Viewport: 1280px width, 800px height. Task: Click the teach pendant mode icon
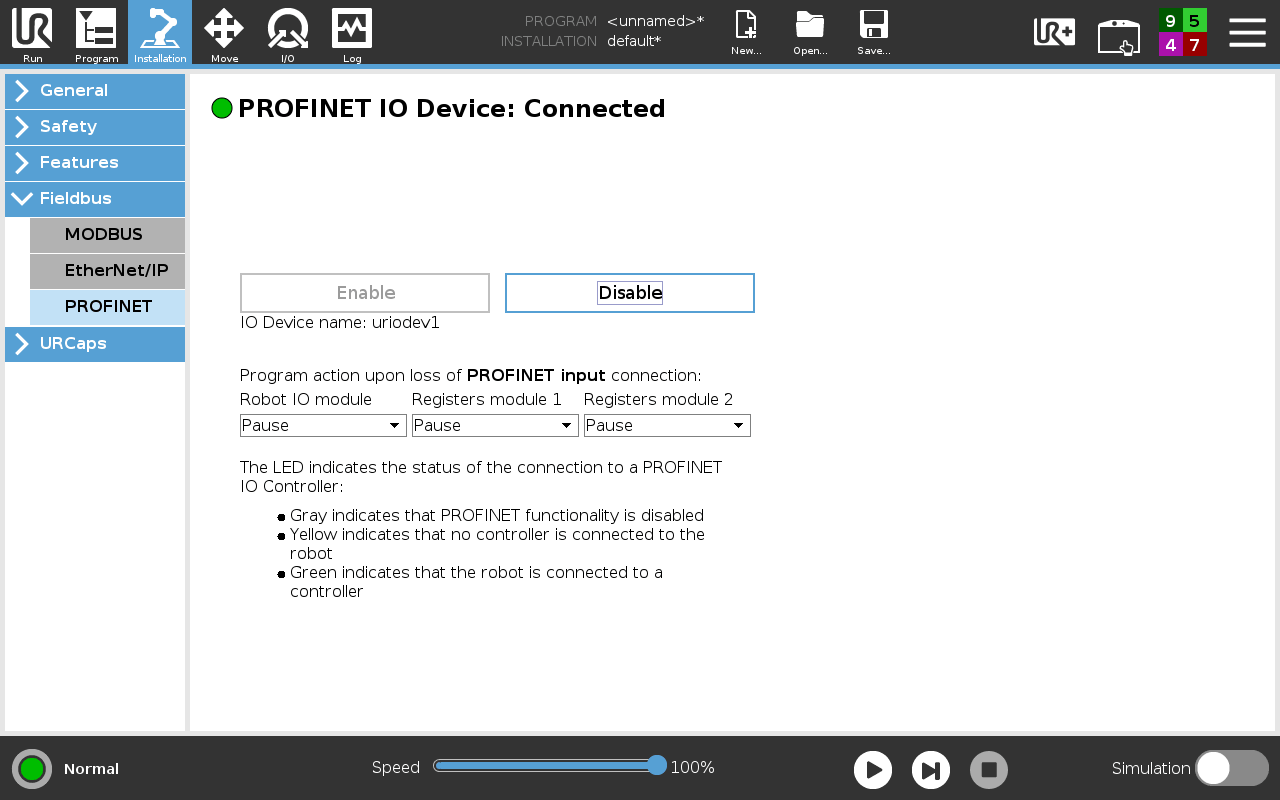(1119, 36)
